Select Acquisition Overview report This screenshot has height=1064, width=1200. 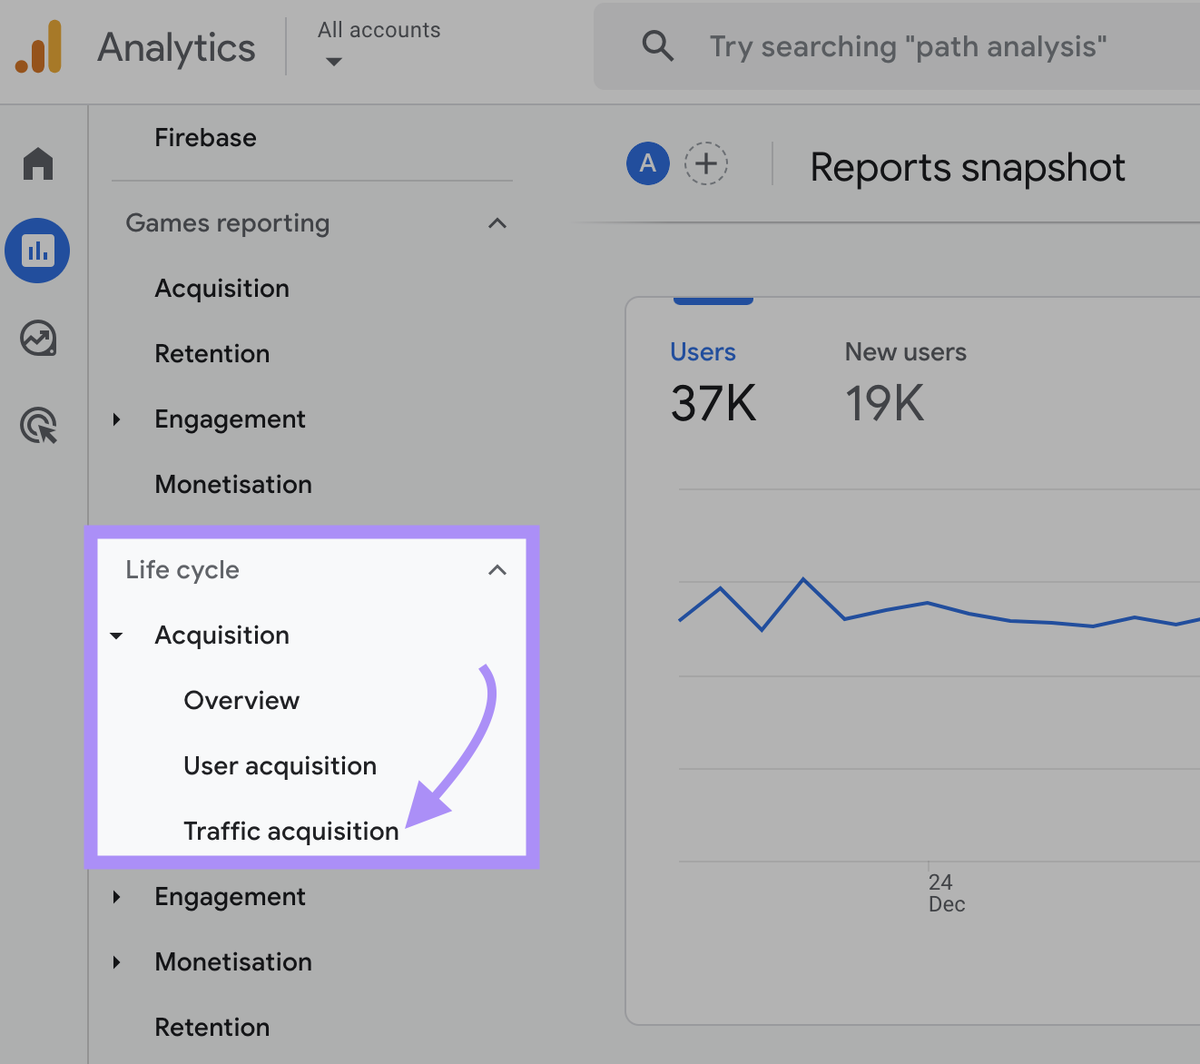click(x=241, y=700)
